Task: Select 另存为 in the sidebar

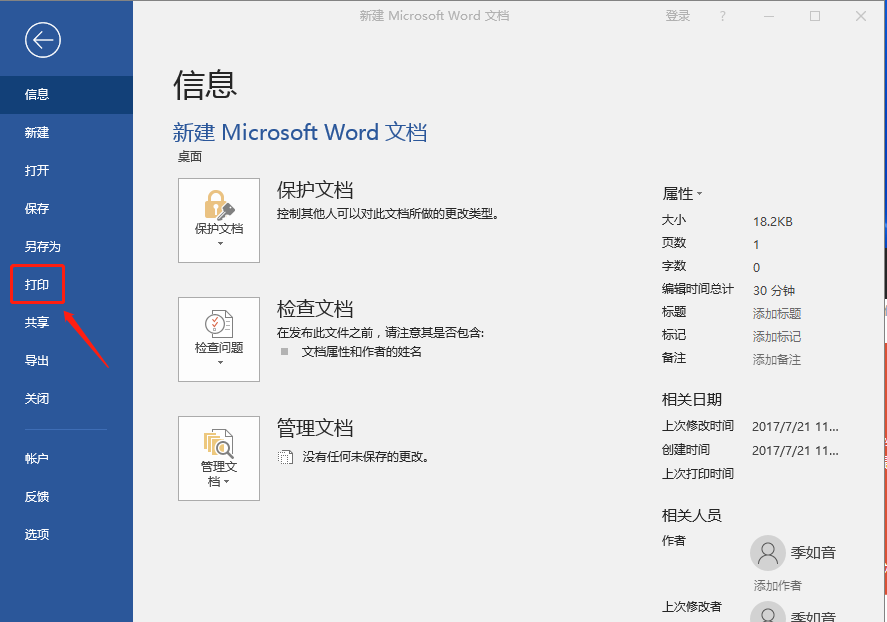Action: coord(42,247)
